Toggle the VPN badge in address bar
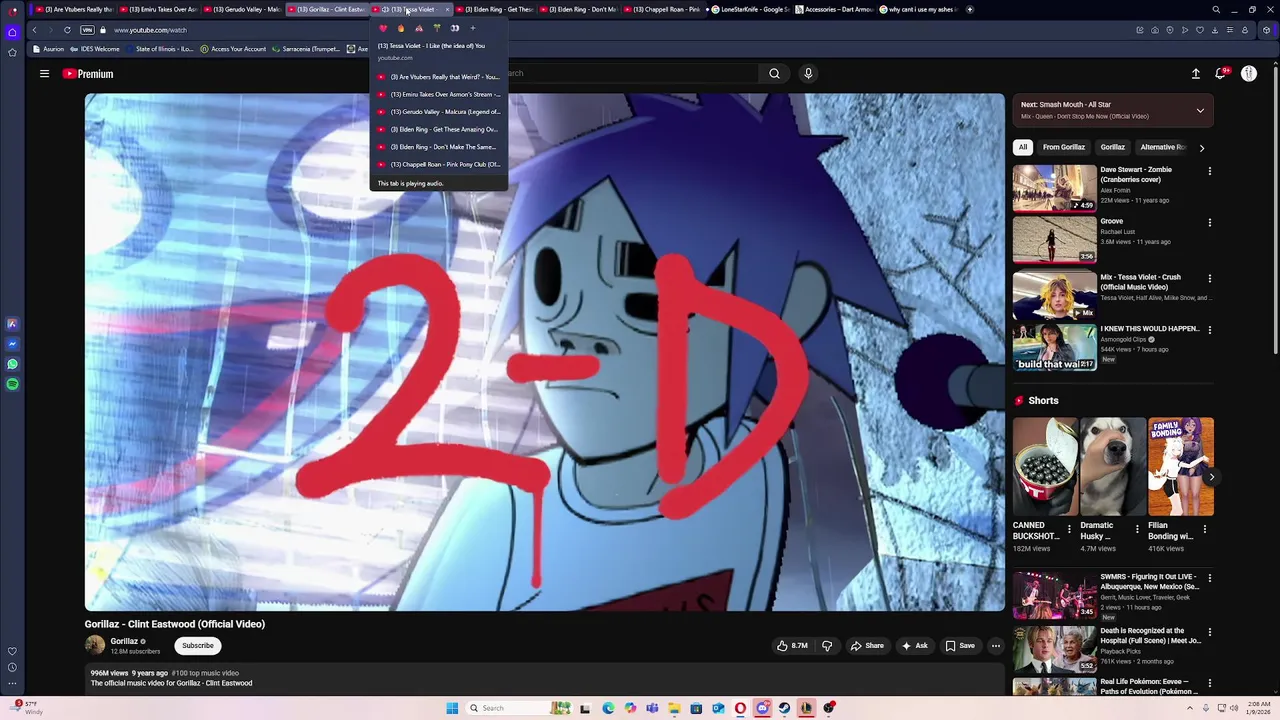The image size is (1280, 720). (87, 30)
